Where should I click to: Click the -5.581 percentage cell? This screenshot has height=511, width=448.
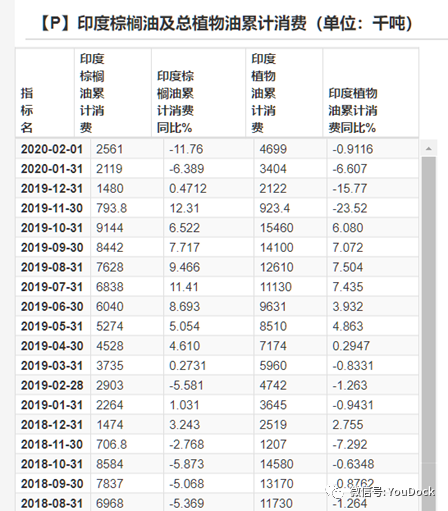(209, 385)
